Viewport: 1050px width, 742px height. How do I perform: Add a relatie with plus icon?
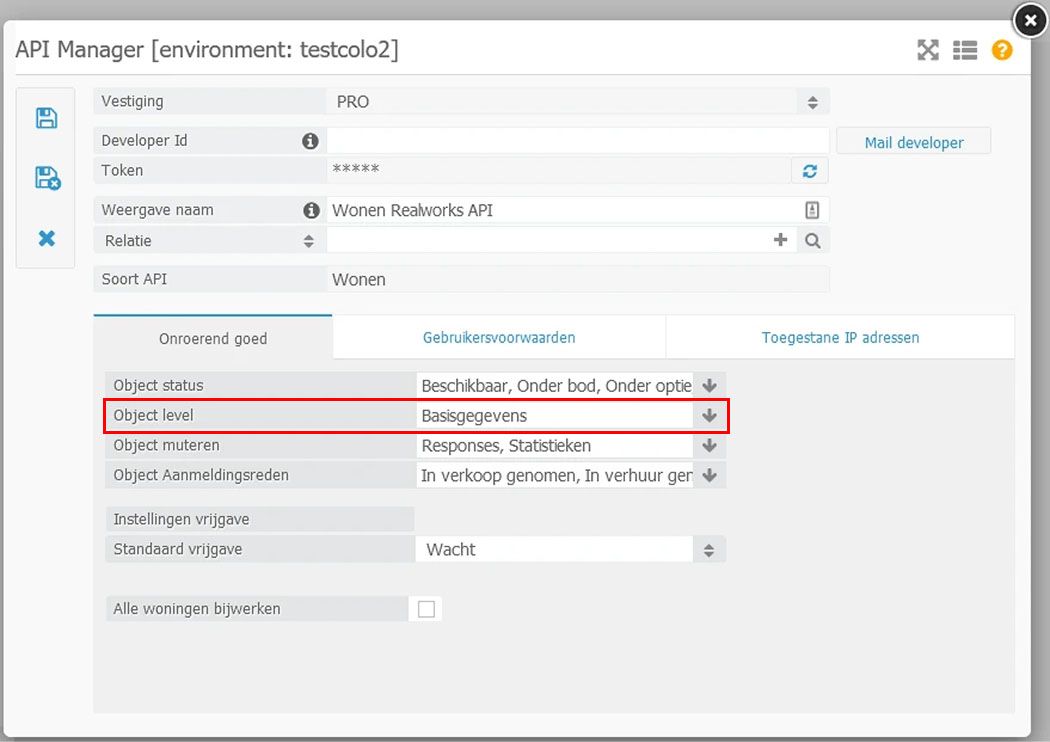(x=780, y=240)
